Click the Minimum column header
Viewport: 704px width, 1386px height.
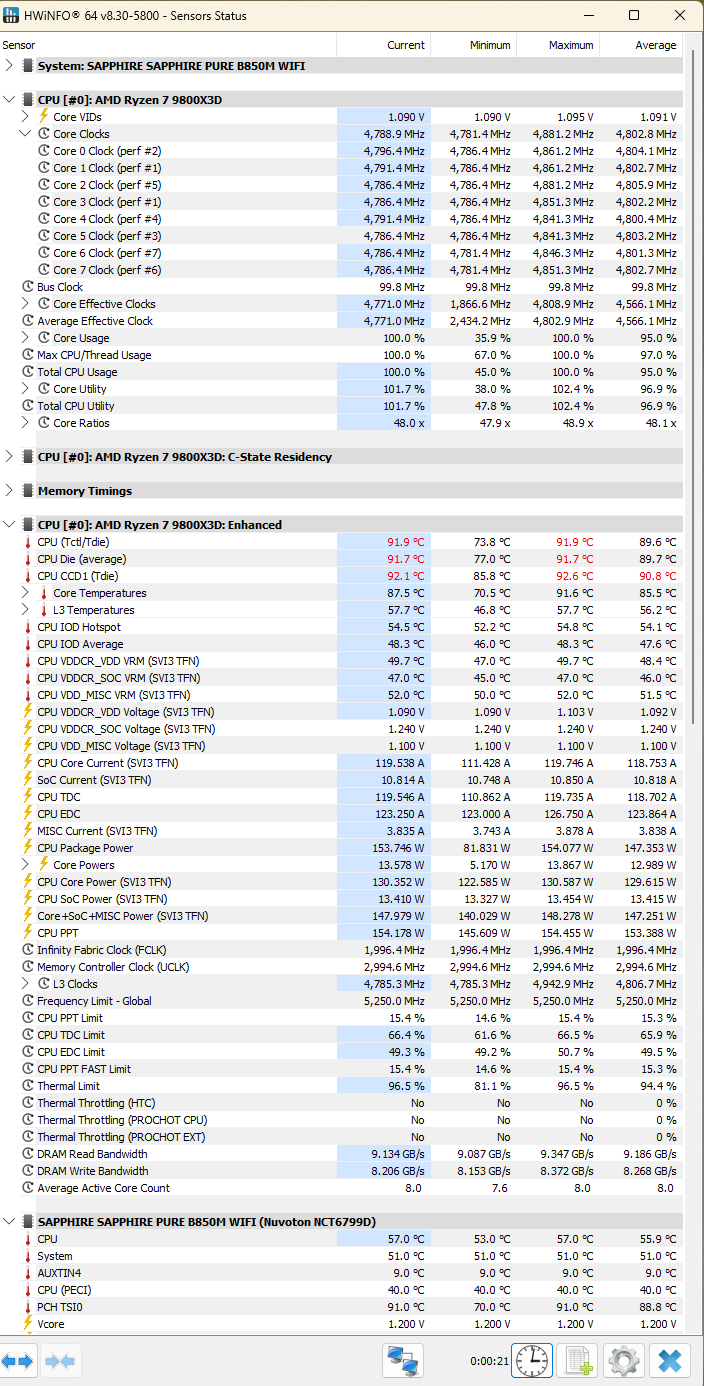474,45
